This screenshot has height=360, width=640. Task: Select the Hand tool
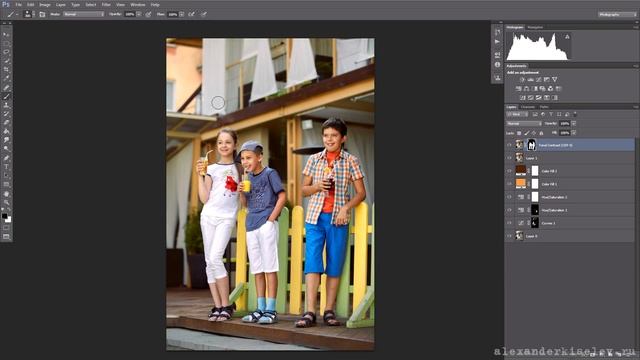point(6,193)
